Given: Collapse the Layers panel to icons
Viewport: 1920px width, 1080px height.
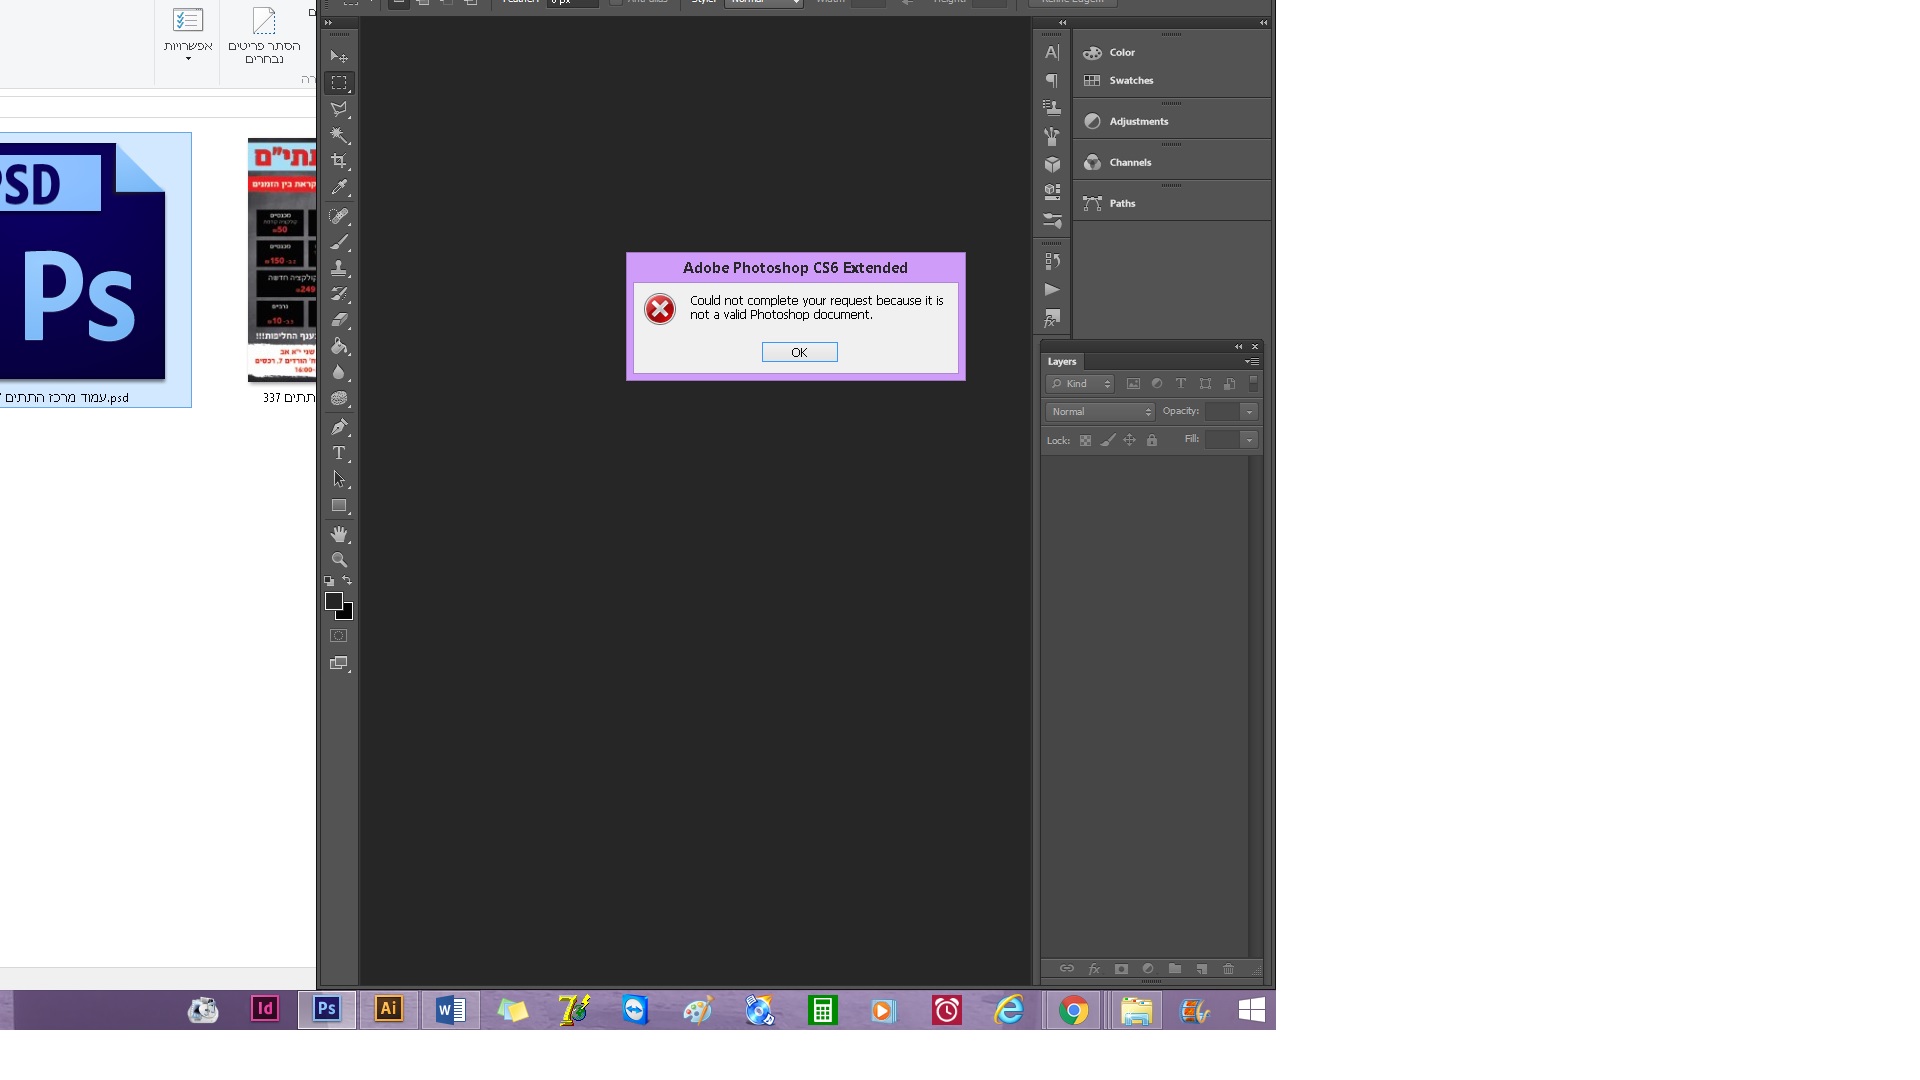Looking at the screenshot, I should (x=1239, y=347).
